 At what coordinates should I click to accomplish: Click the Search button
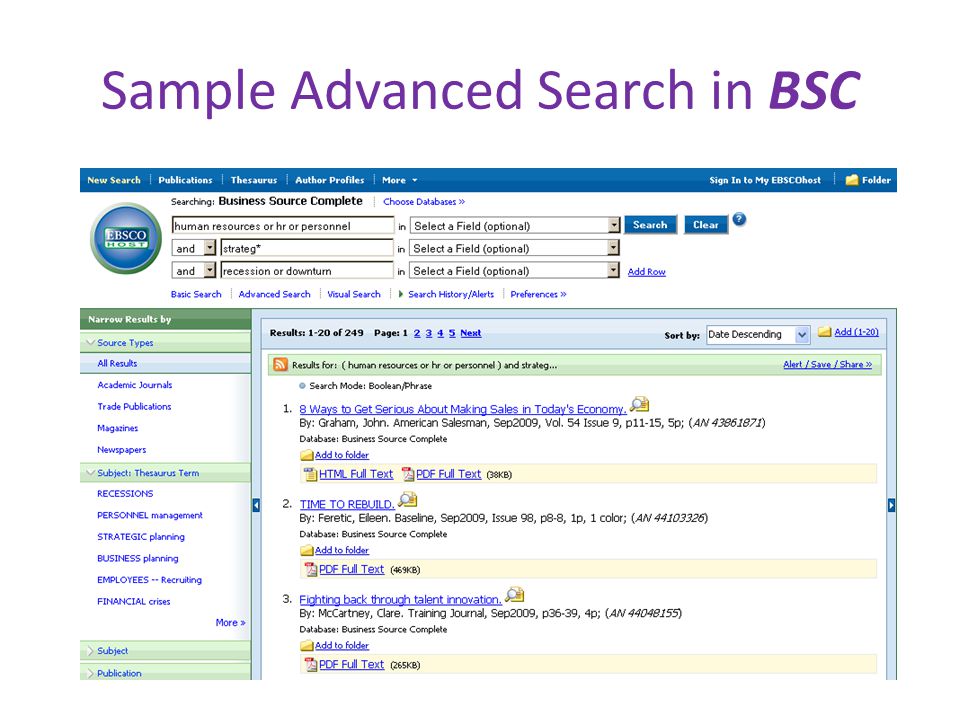[650, 225]
